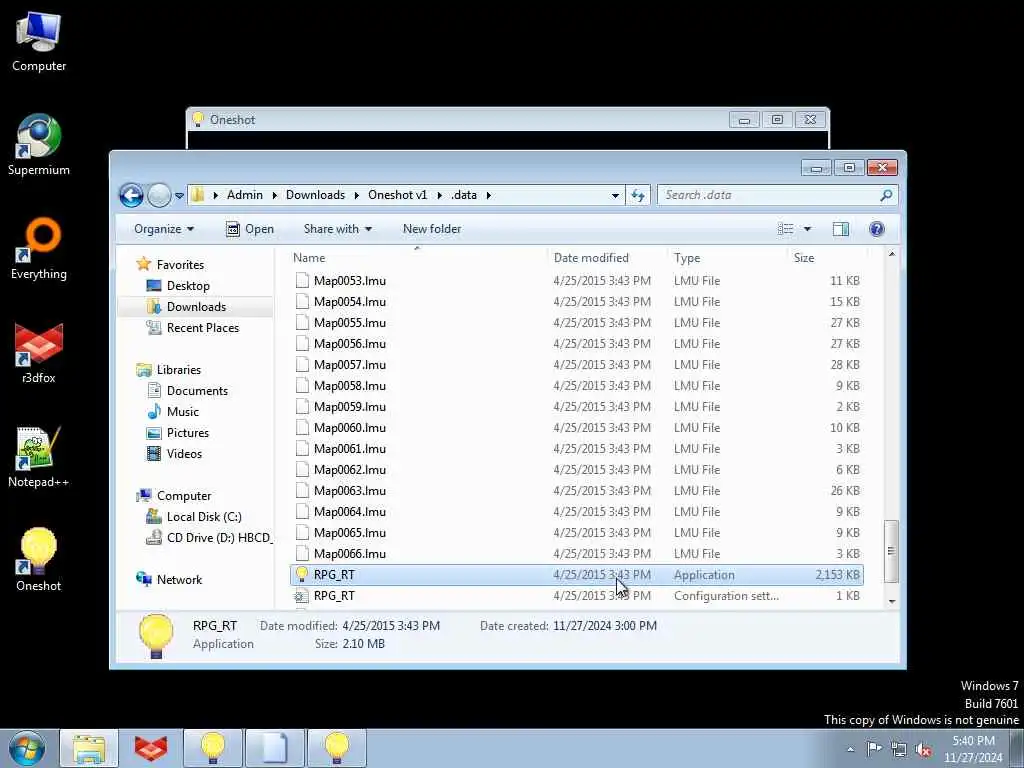Change the view with the view icon

point(786,229)
